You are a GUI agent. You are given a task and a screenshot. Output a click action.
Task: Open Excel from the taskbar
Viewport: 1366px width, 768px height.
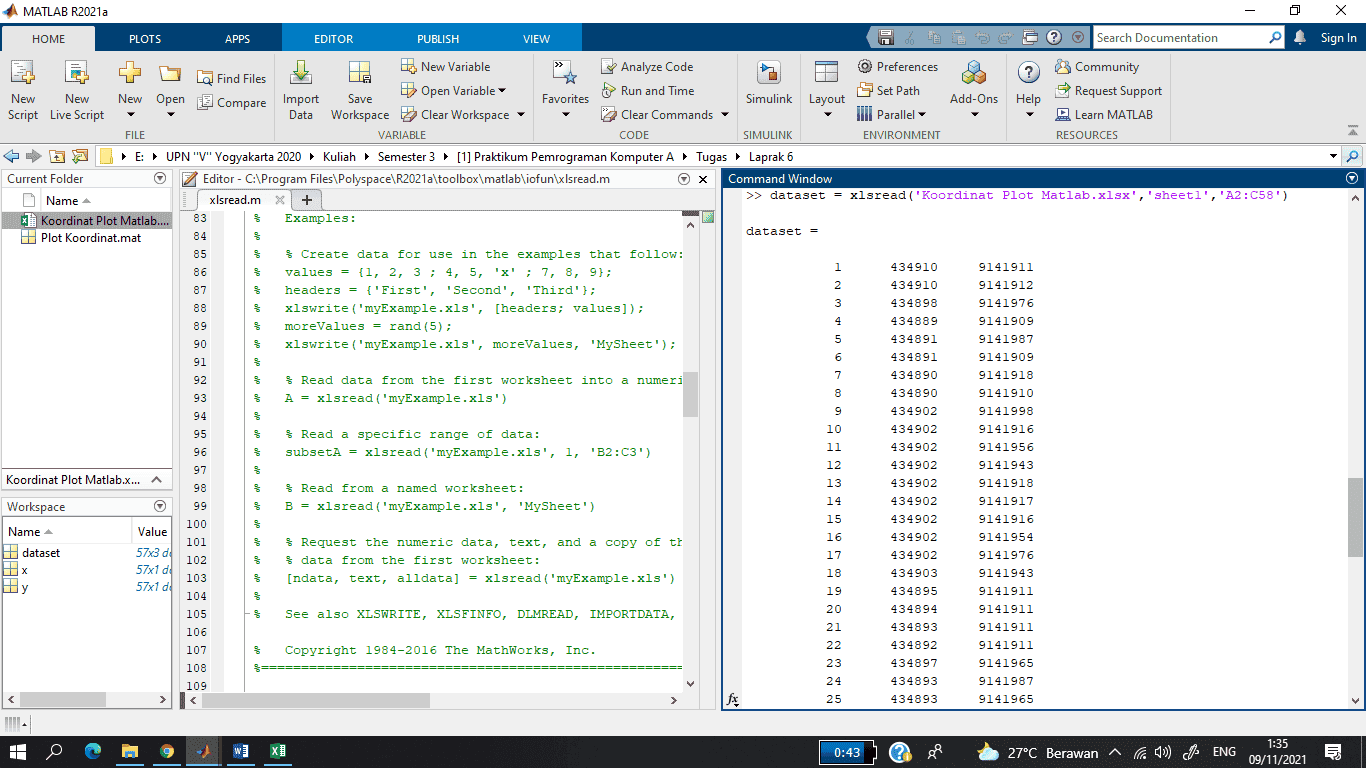pyautogui.click(x=277, y=751)
